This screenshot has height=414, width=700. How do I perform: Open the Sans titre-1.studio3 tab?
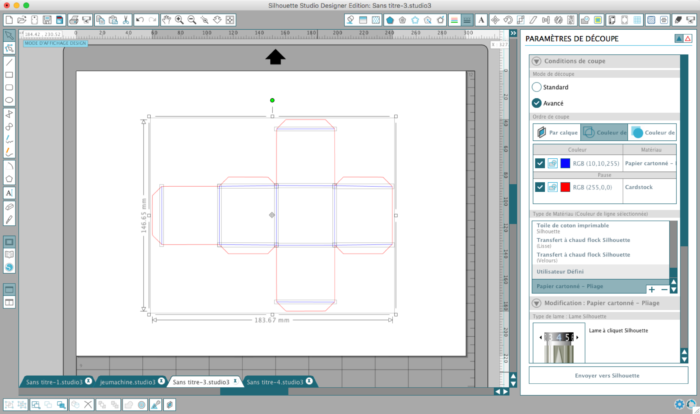coord(54,382)
